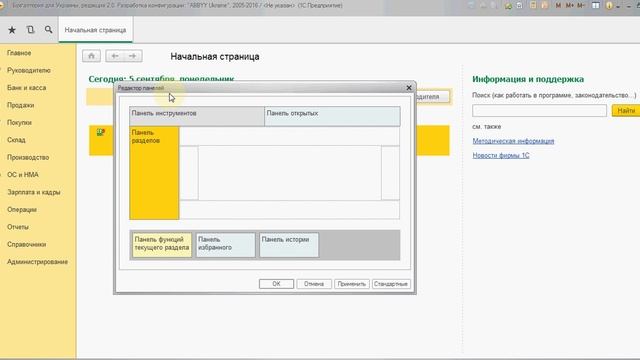This screenshot has height=360, width=640.
Task: Click yellow info icon in title bar
Action: (609, 6)
